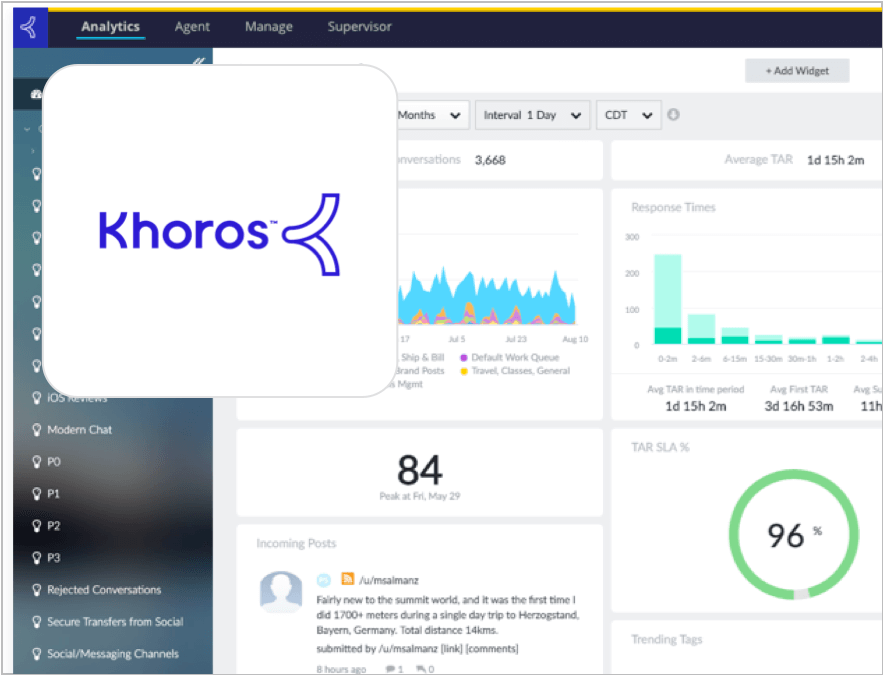The height and width of the screenshot is (676, 884).
Task: Open the /u/msalmanz author name
Action: pos(389,580)
